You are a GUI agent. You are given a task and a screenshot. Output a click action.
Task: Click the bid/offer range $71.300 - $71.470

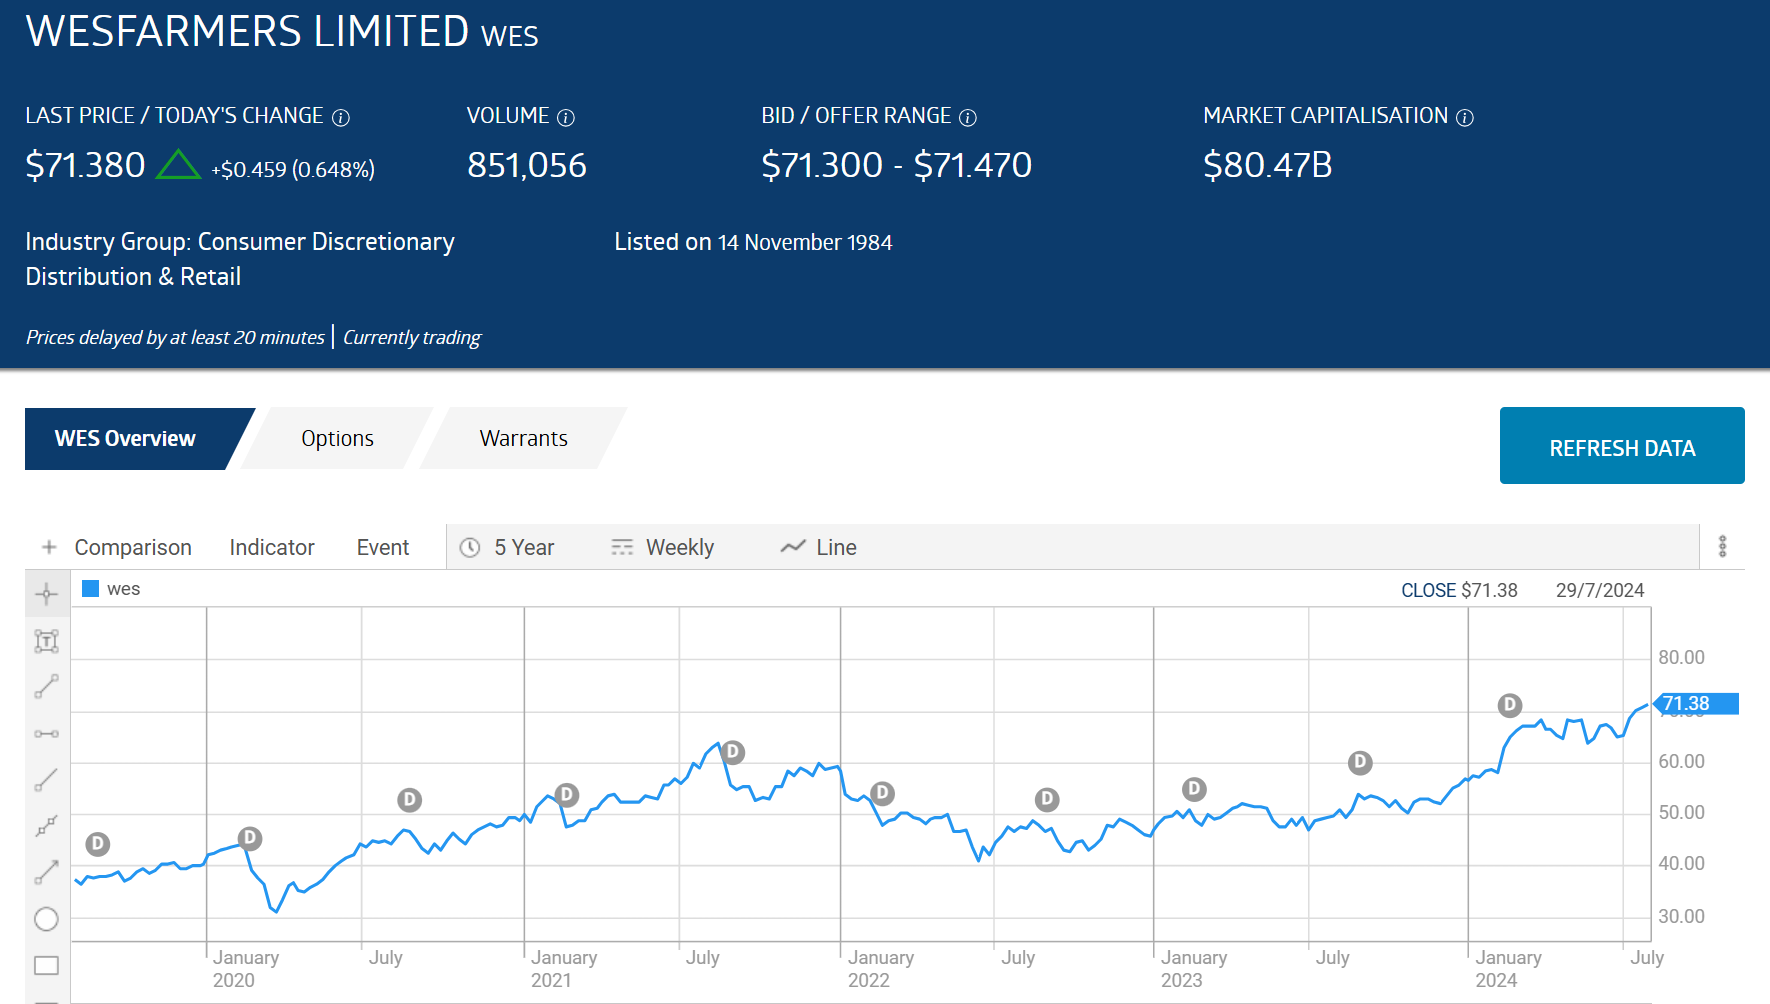click(896, 165)
